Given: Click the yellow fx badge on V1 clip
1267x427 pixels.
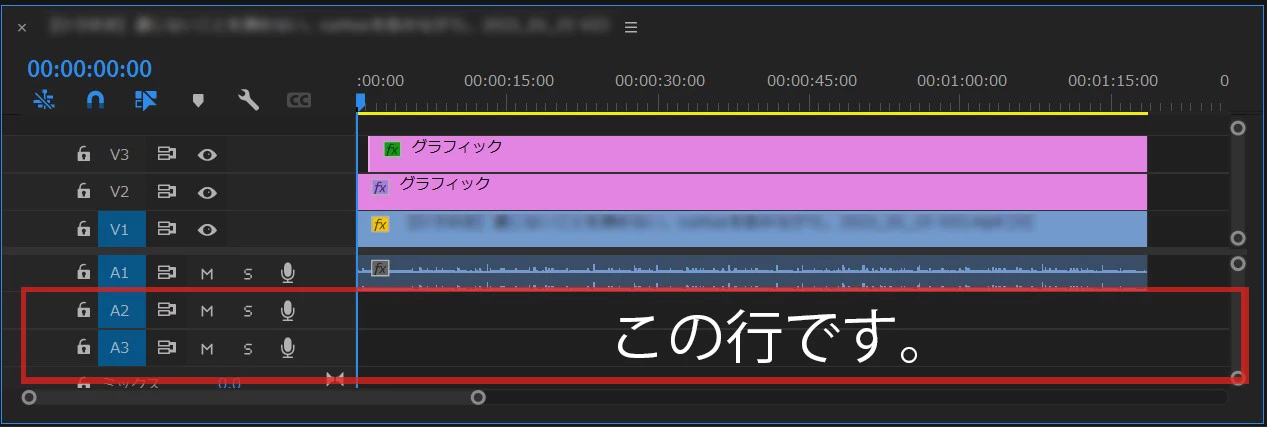Looking at the screenshot, I should click(x=380, y=224).
